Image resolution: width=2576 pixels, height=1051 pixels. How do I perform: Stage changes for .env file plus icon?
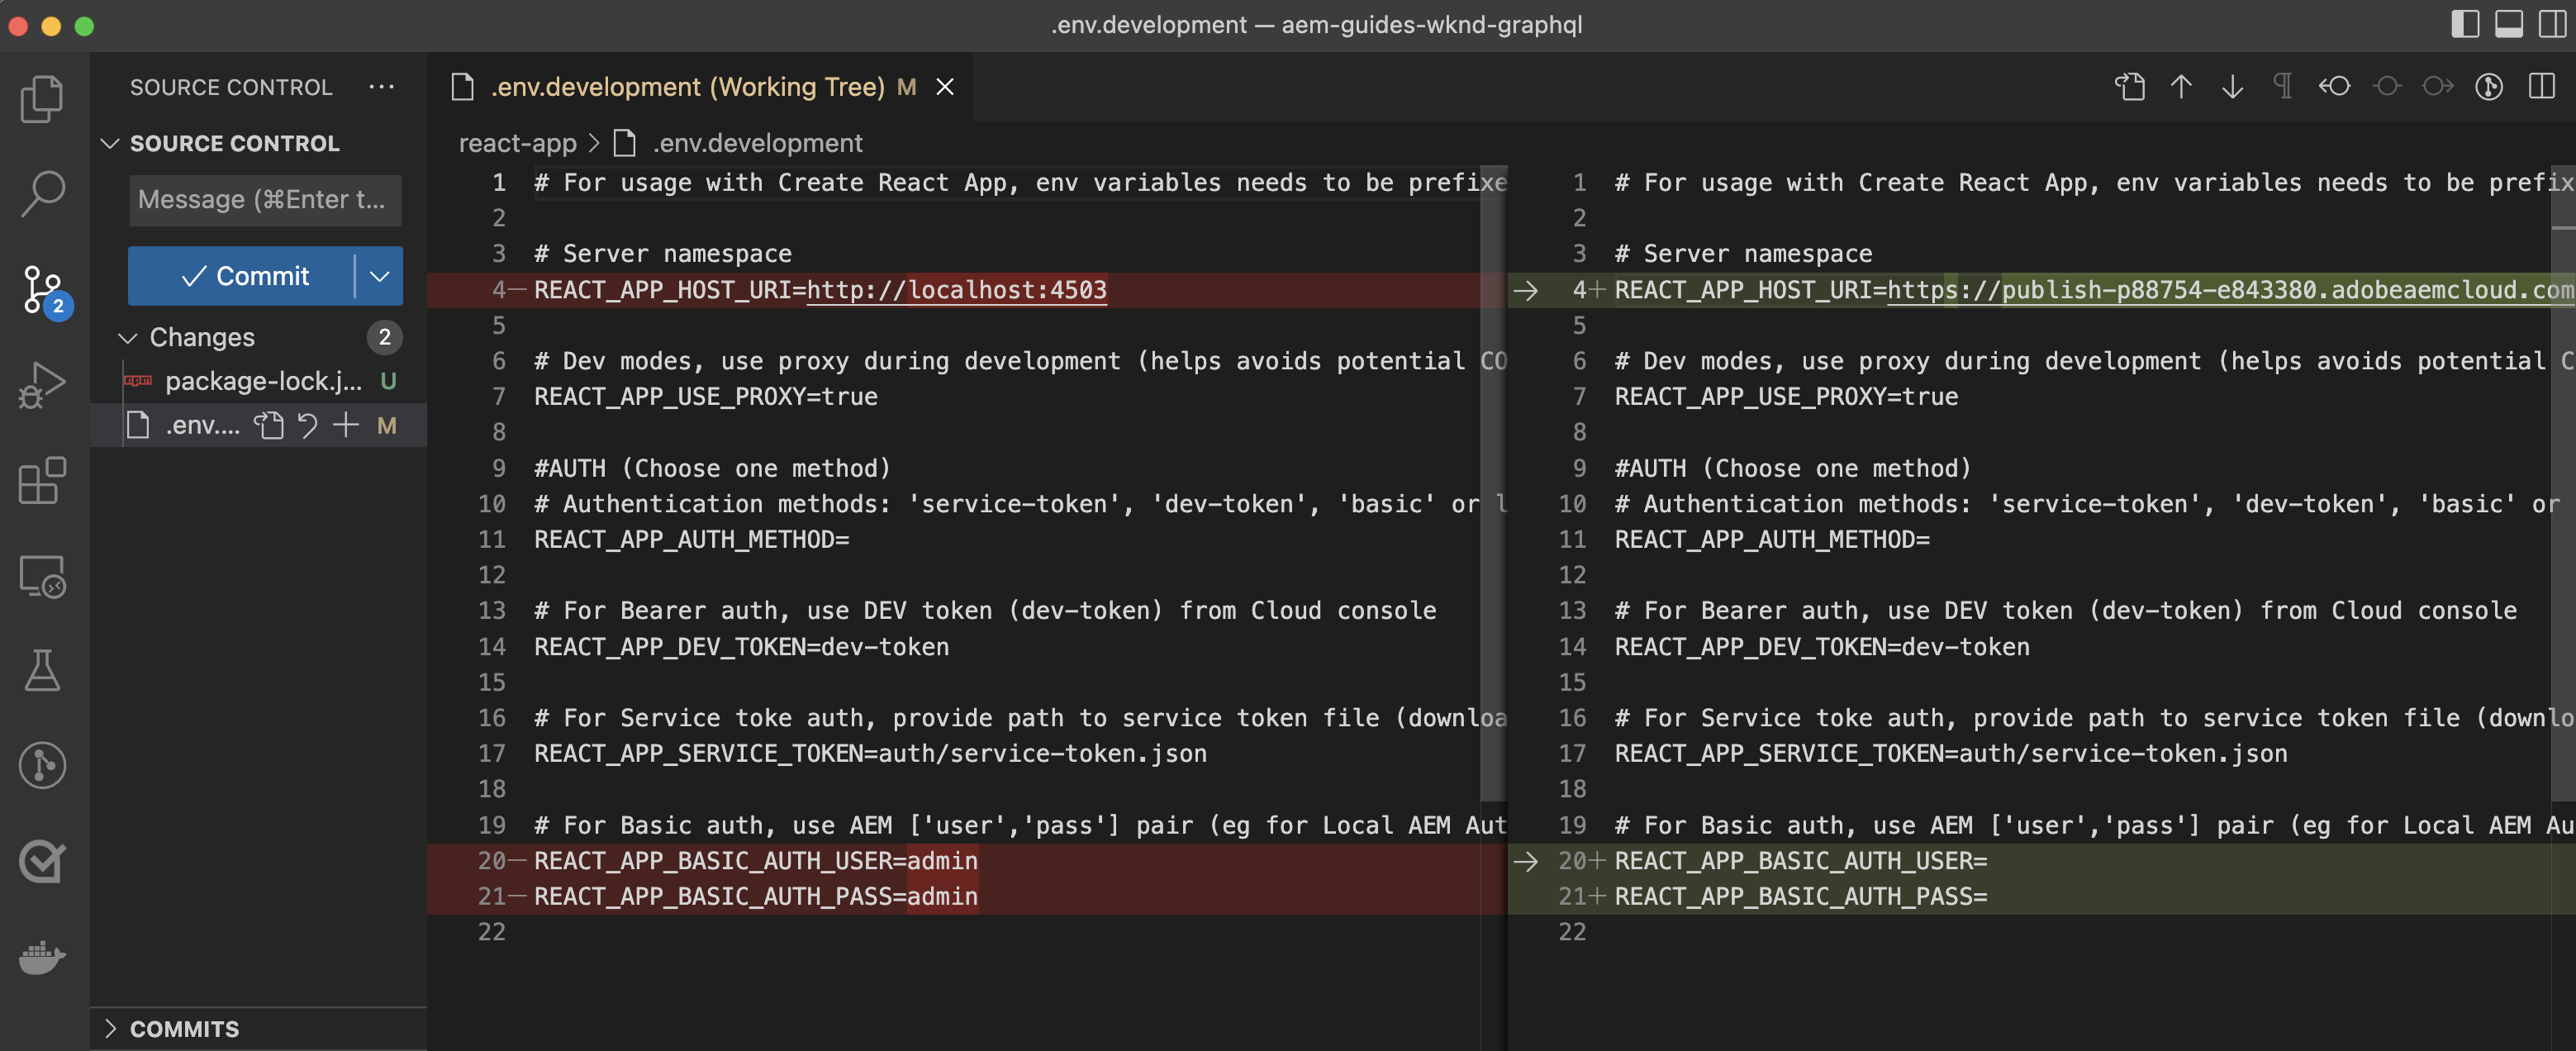[x=346, y=425]
